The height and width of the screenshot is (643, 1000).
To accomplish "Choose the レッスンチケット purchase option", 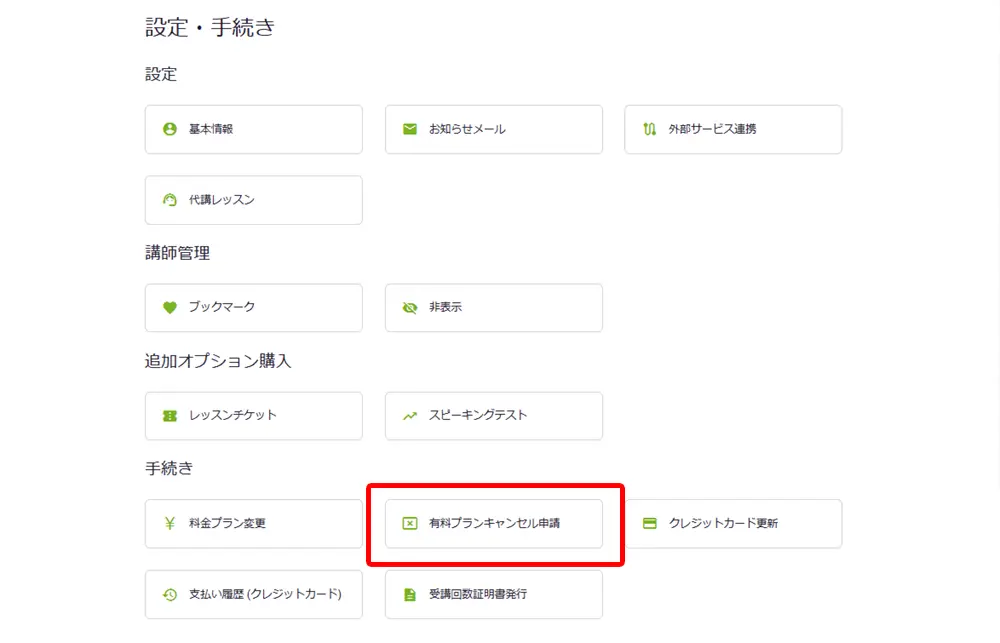I will (253, 416).
